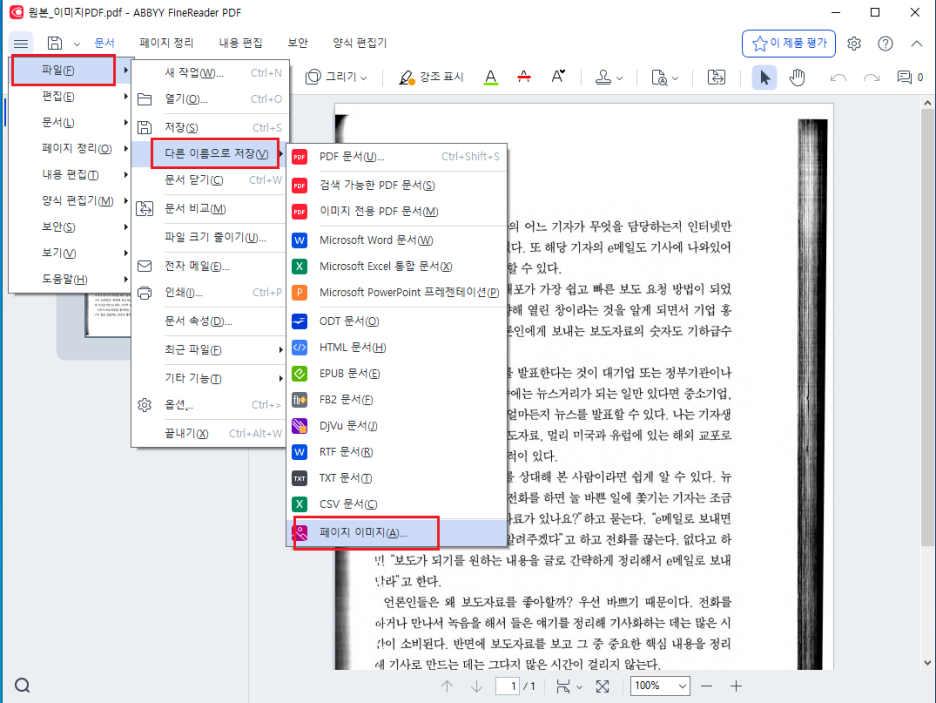Click the save disk icon in top bar
The width and height of the screenshot is (936, 703).
coord(55,43)
